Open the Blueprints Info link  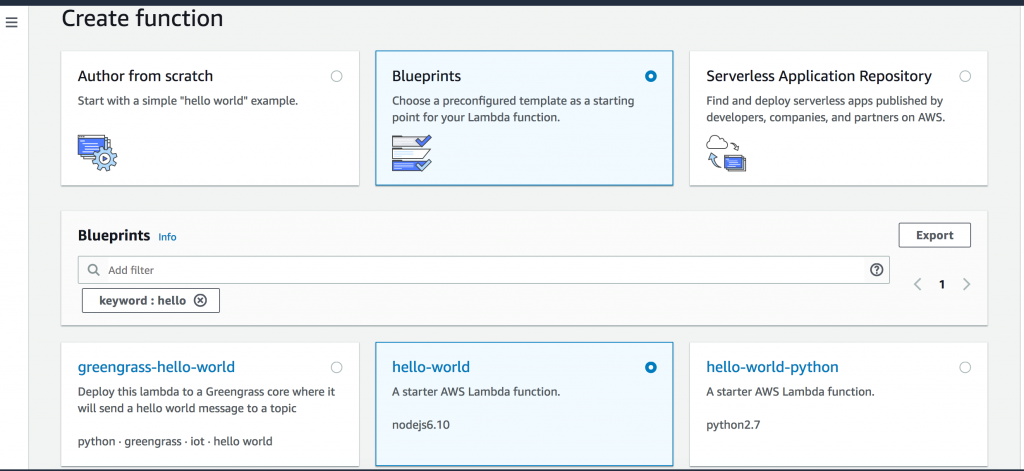click(167, 236)
